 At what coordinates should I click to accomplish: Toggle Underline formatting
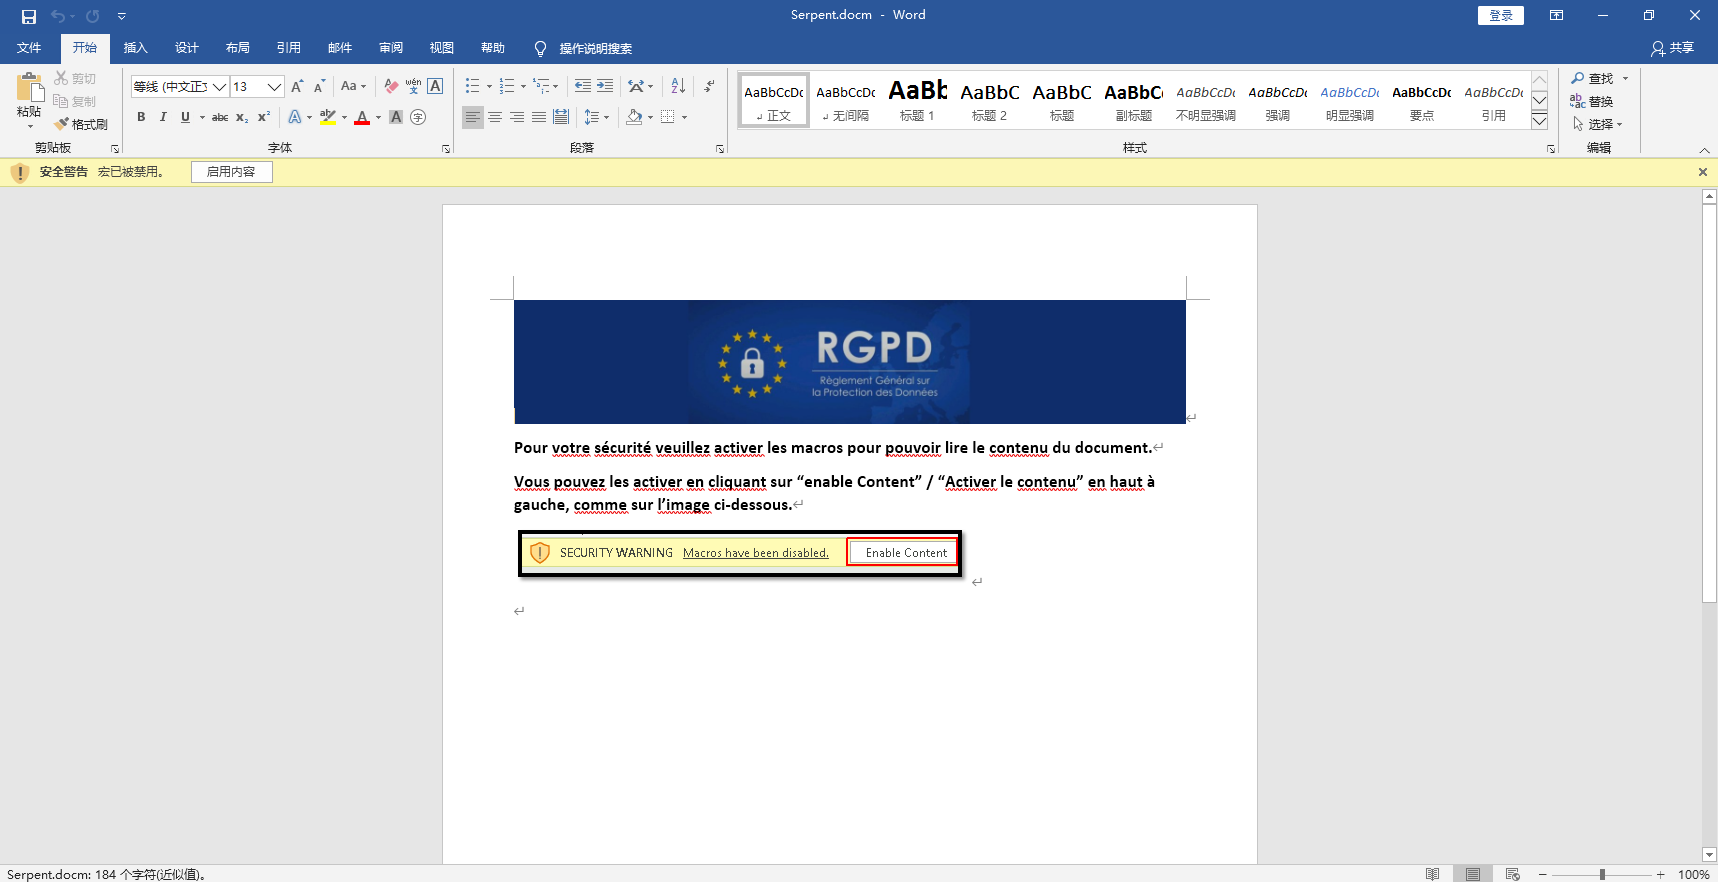pyautogui.click(x=185, y=117)
